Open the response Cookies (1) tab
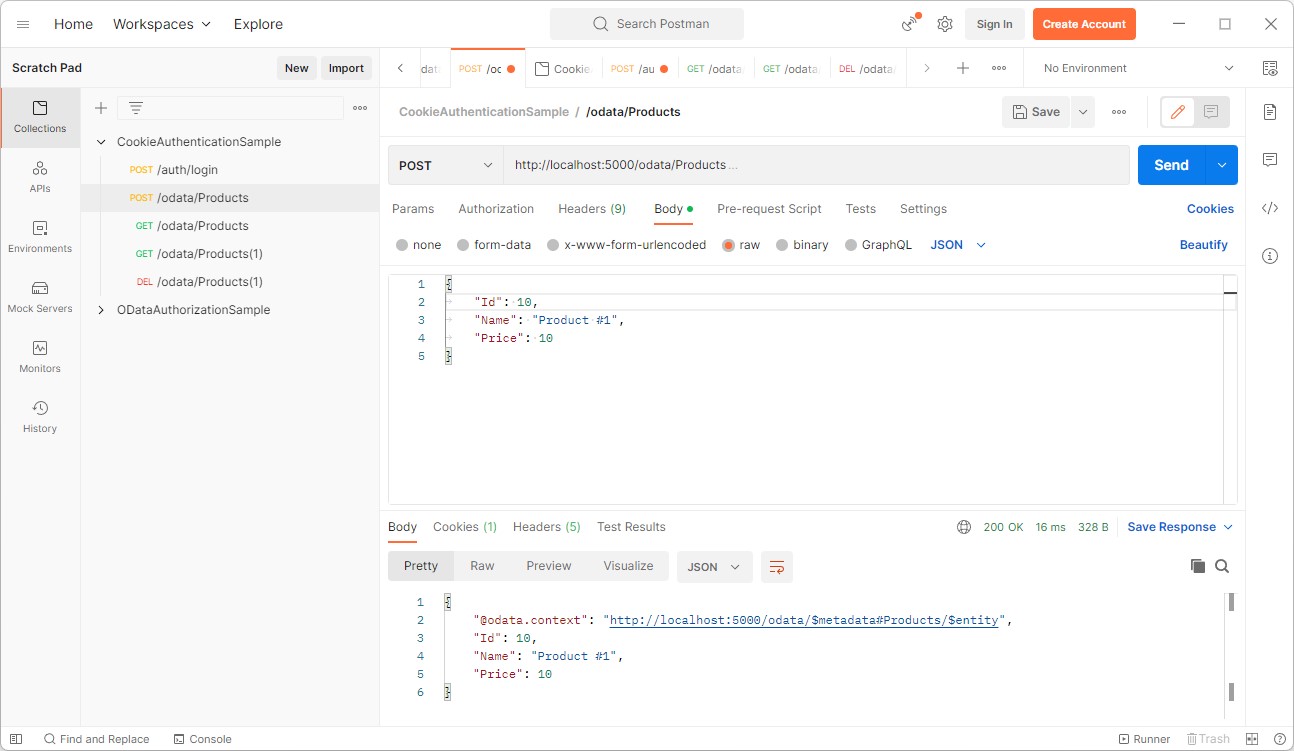The width and height of the screenshot is (1294, 751). (465, 527)
